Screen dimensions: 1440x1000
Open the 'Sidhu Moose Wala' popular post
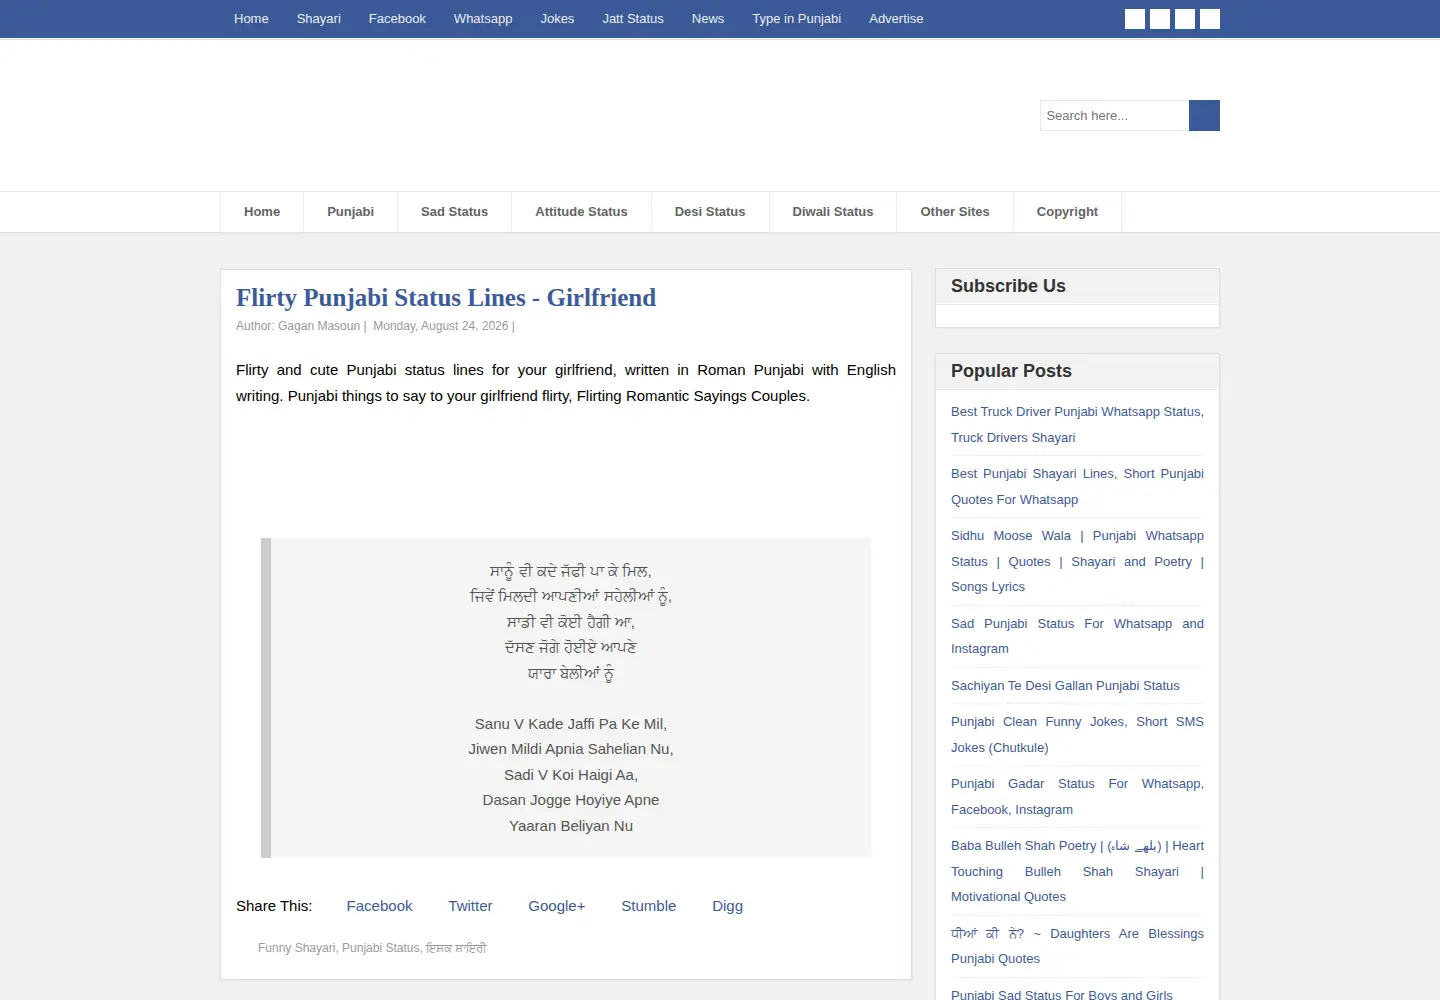[x=1077, y=561]
